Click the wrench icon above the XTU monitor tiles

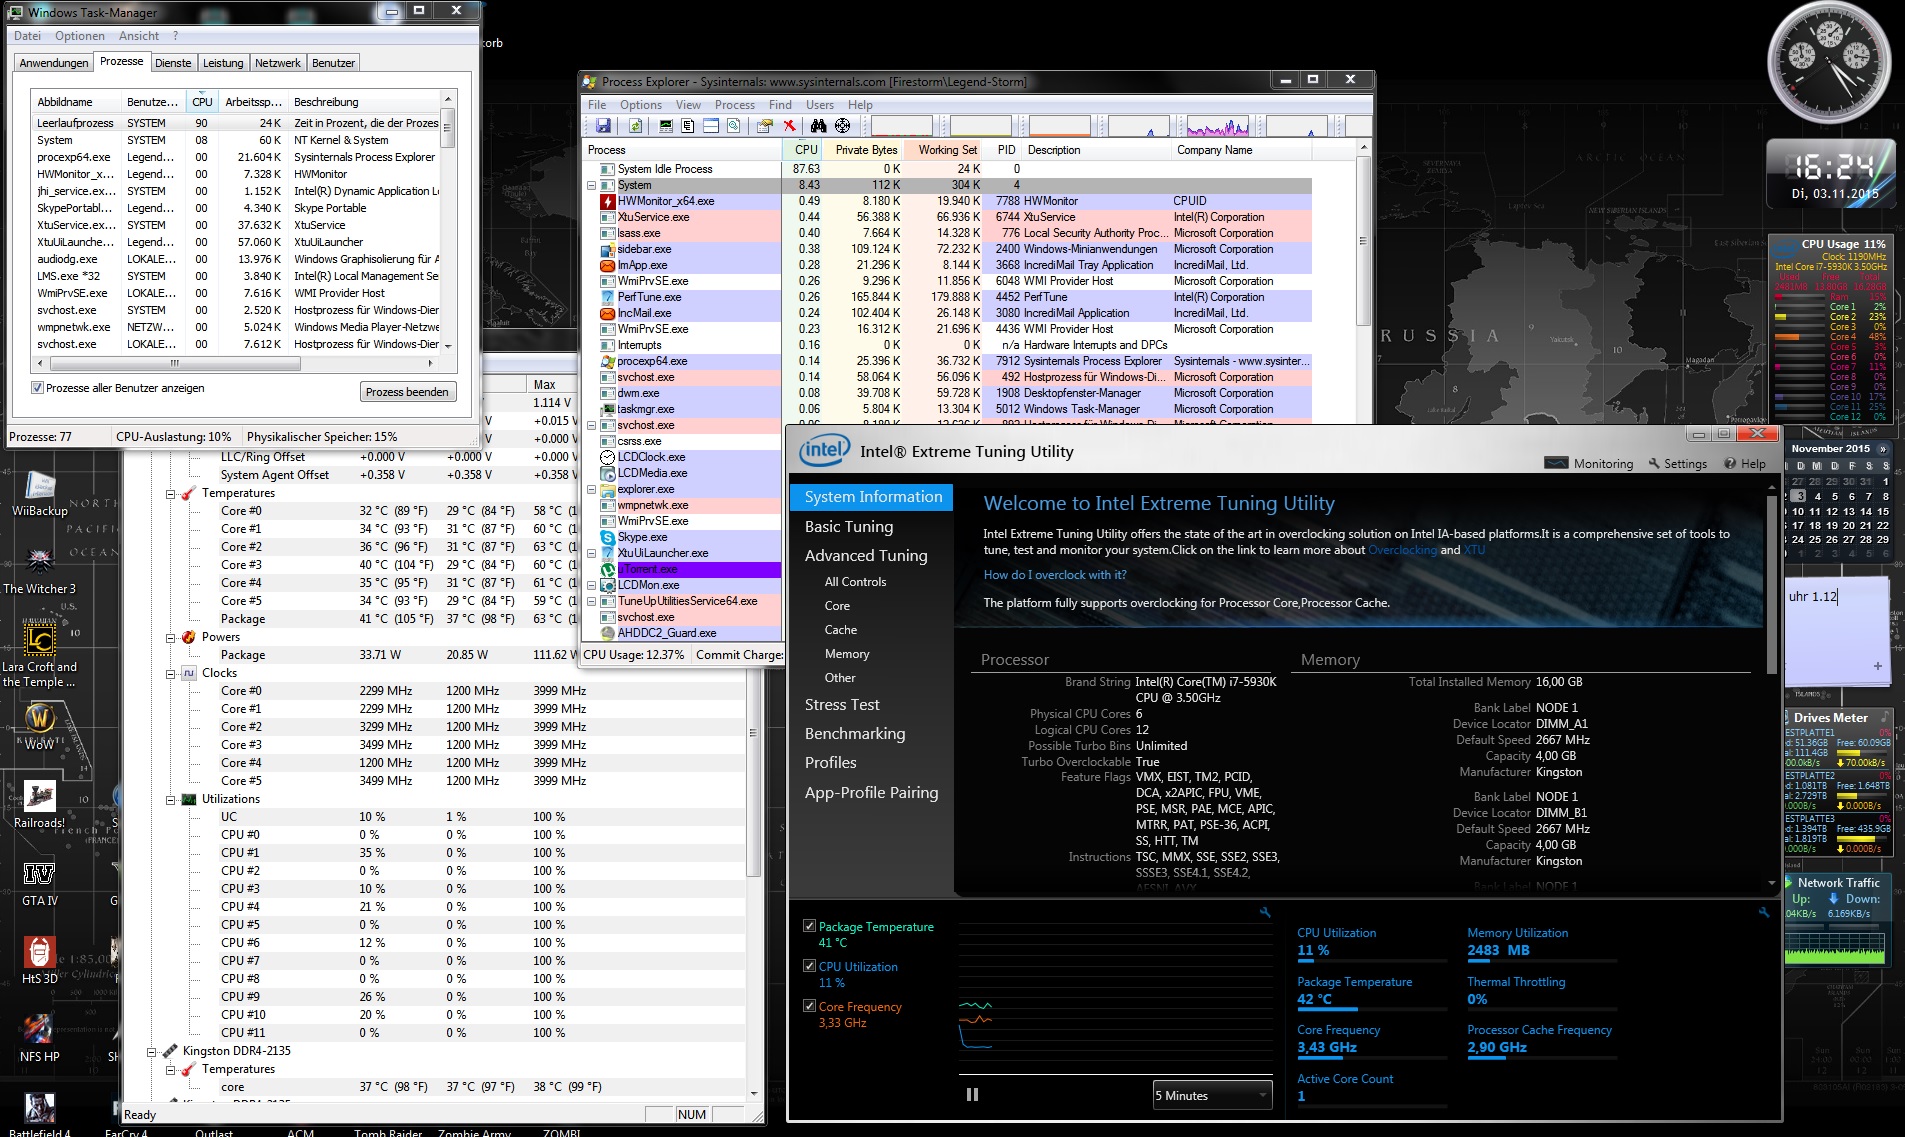pos(1764,912)
